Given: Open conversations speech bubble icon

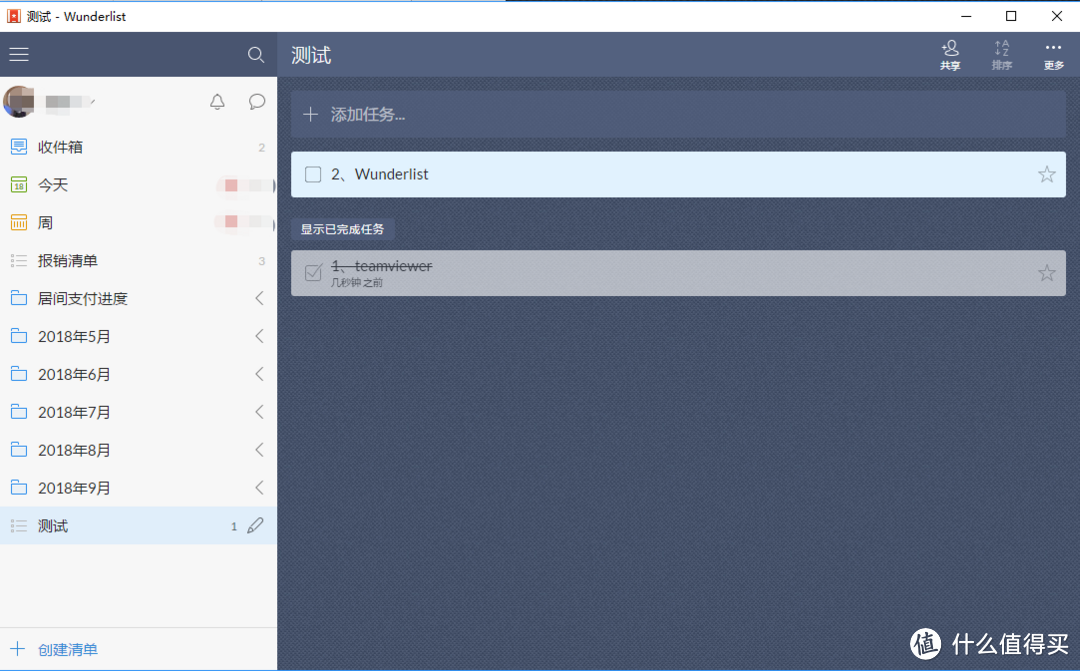Looking at the screenshot, I should pyautogui.click(x=257, y=102).
